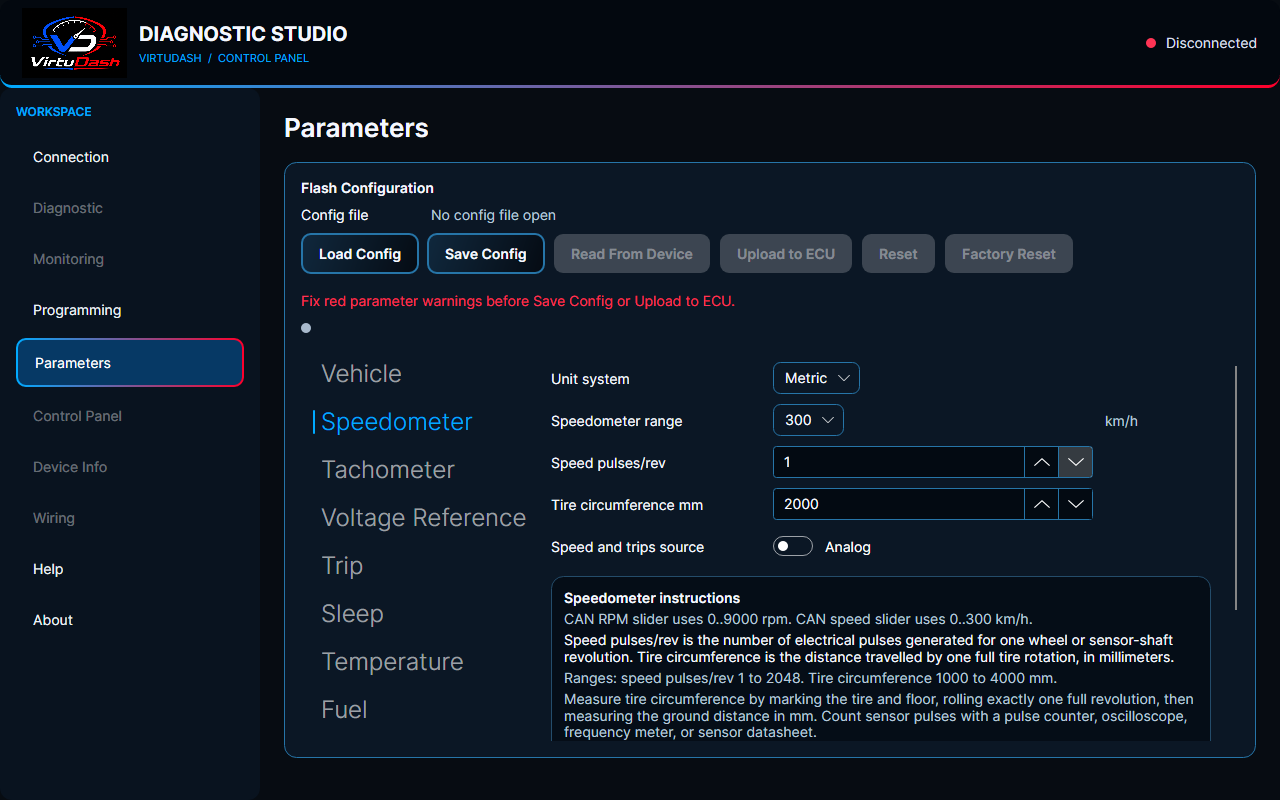Select the Temperature parameter category
The image size is (1280, 800).
[x=392, y=662]
